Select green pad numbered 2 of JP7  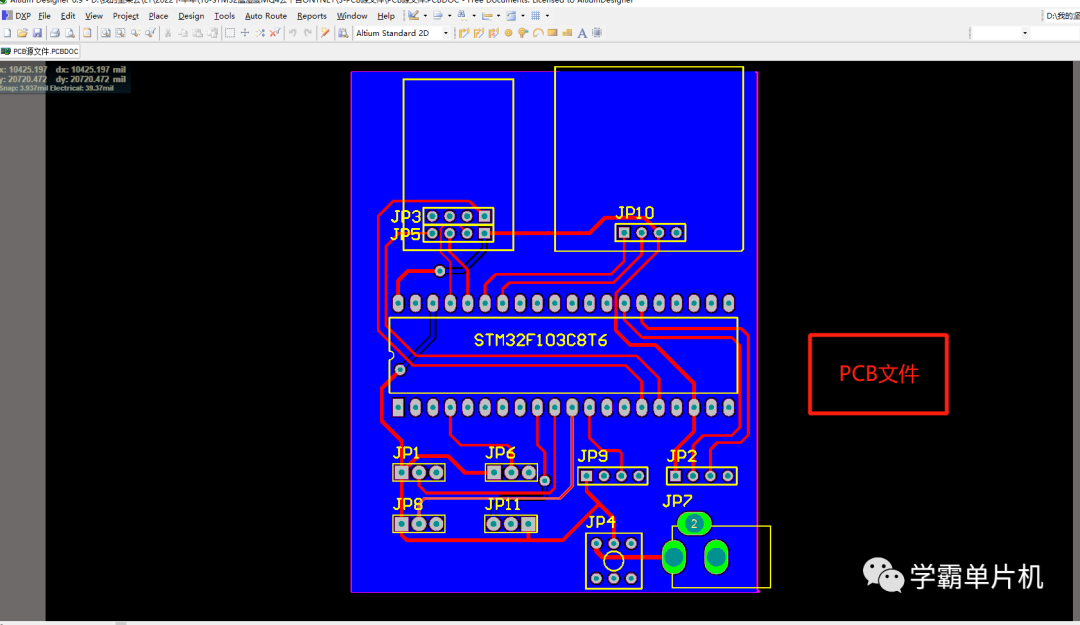pos(694,524)
